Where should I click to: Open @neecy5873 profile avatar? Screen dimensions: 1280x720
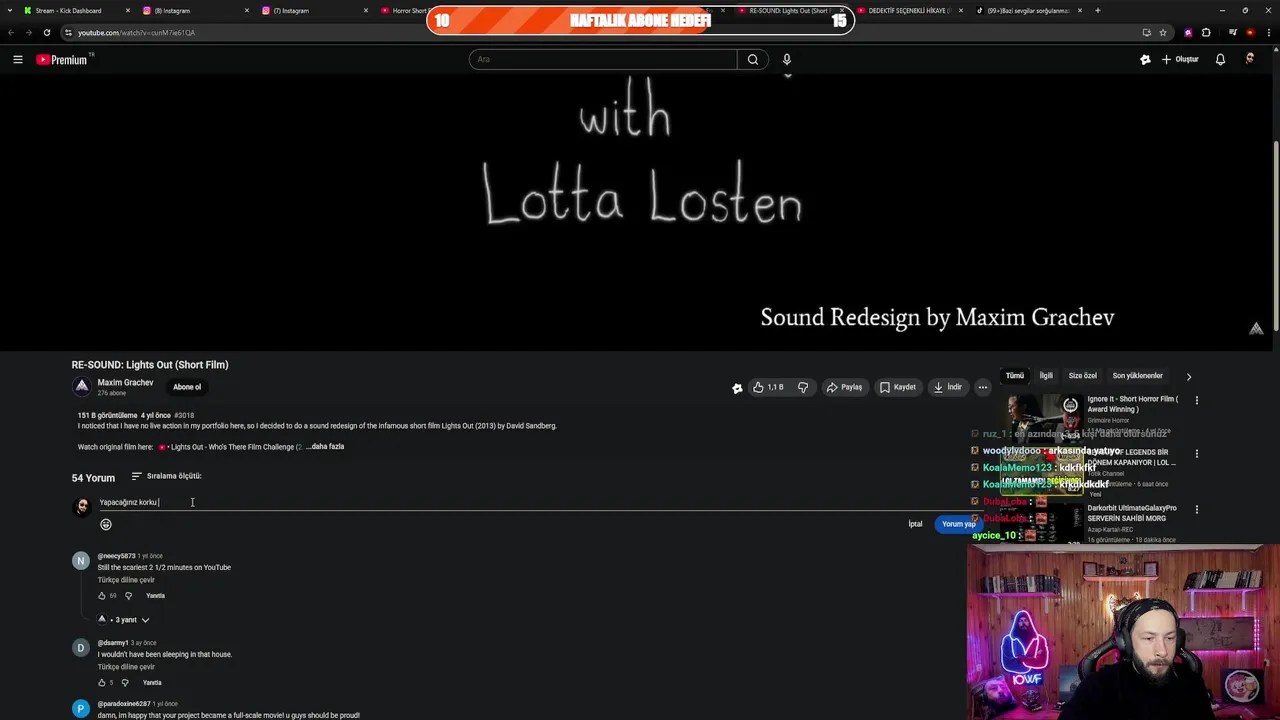(x=81, y=561)
